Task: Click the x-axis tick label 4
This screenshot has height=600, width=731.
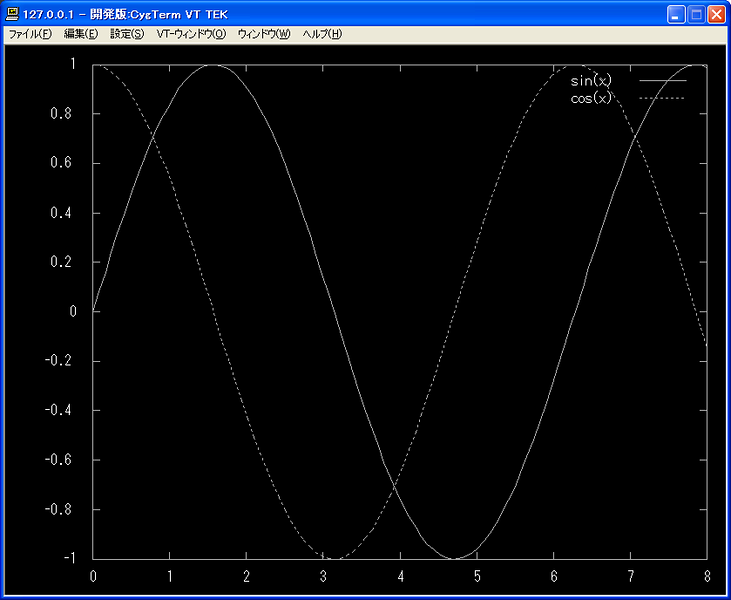Action: coord(400,576)
